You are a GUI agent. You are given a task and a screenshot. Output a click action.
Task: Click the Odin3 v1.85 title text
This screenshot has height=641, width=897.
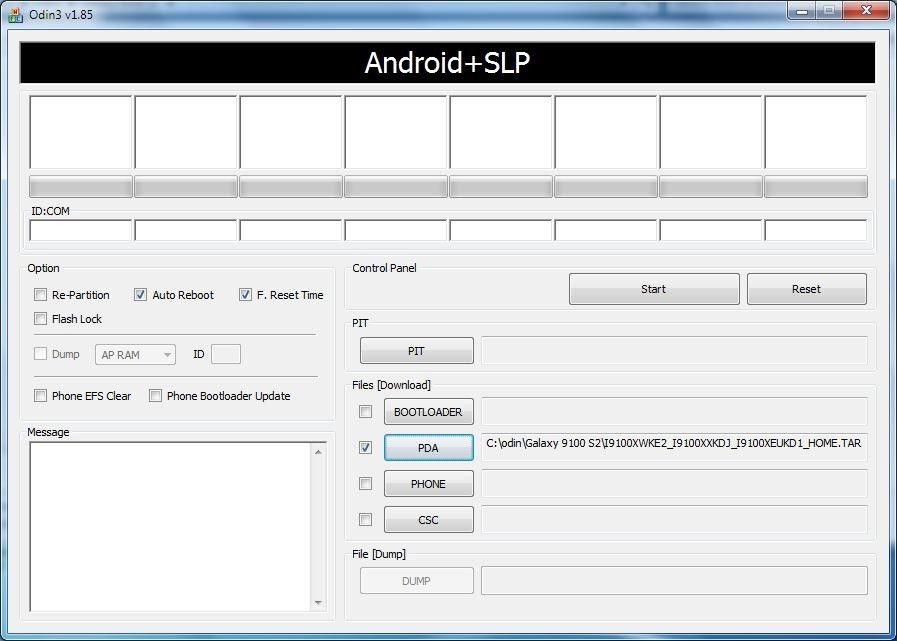61,15
